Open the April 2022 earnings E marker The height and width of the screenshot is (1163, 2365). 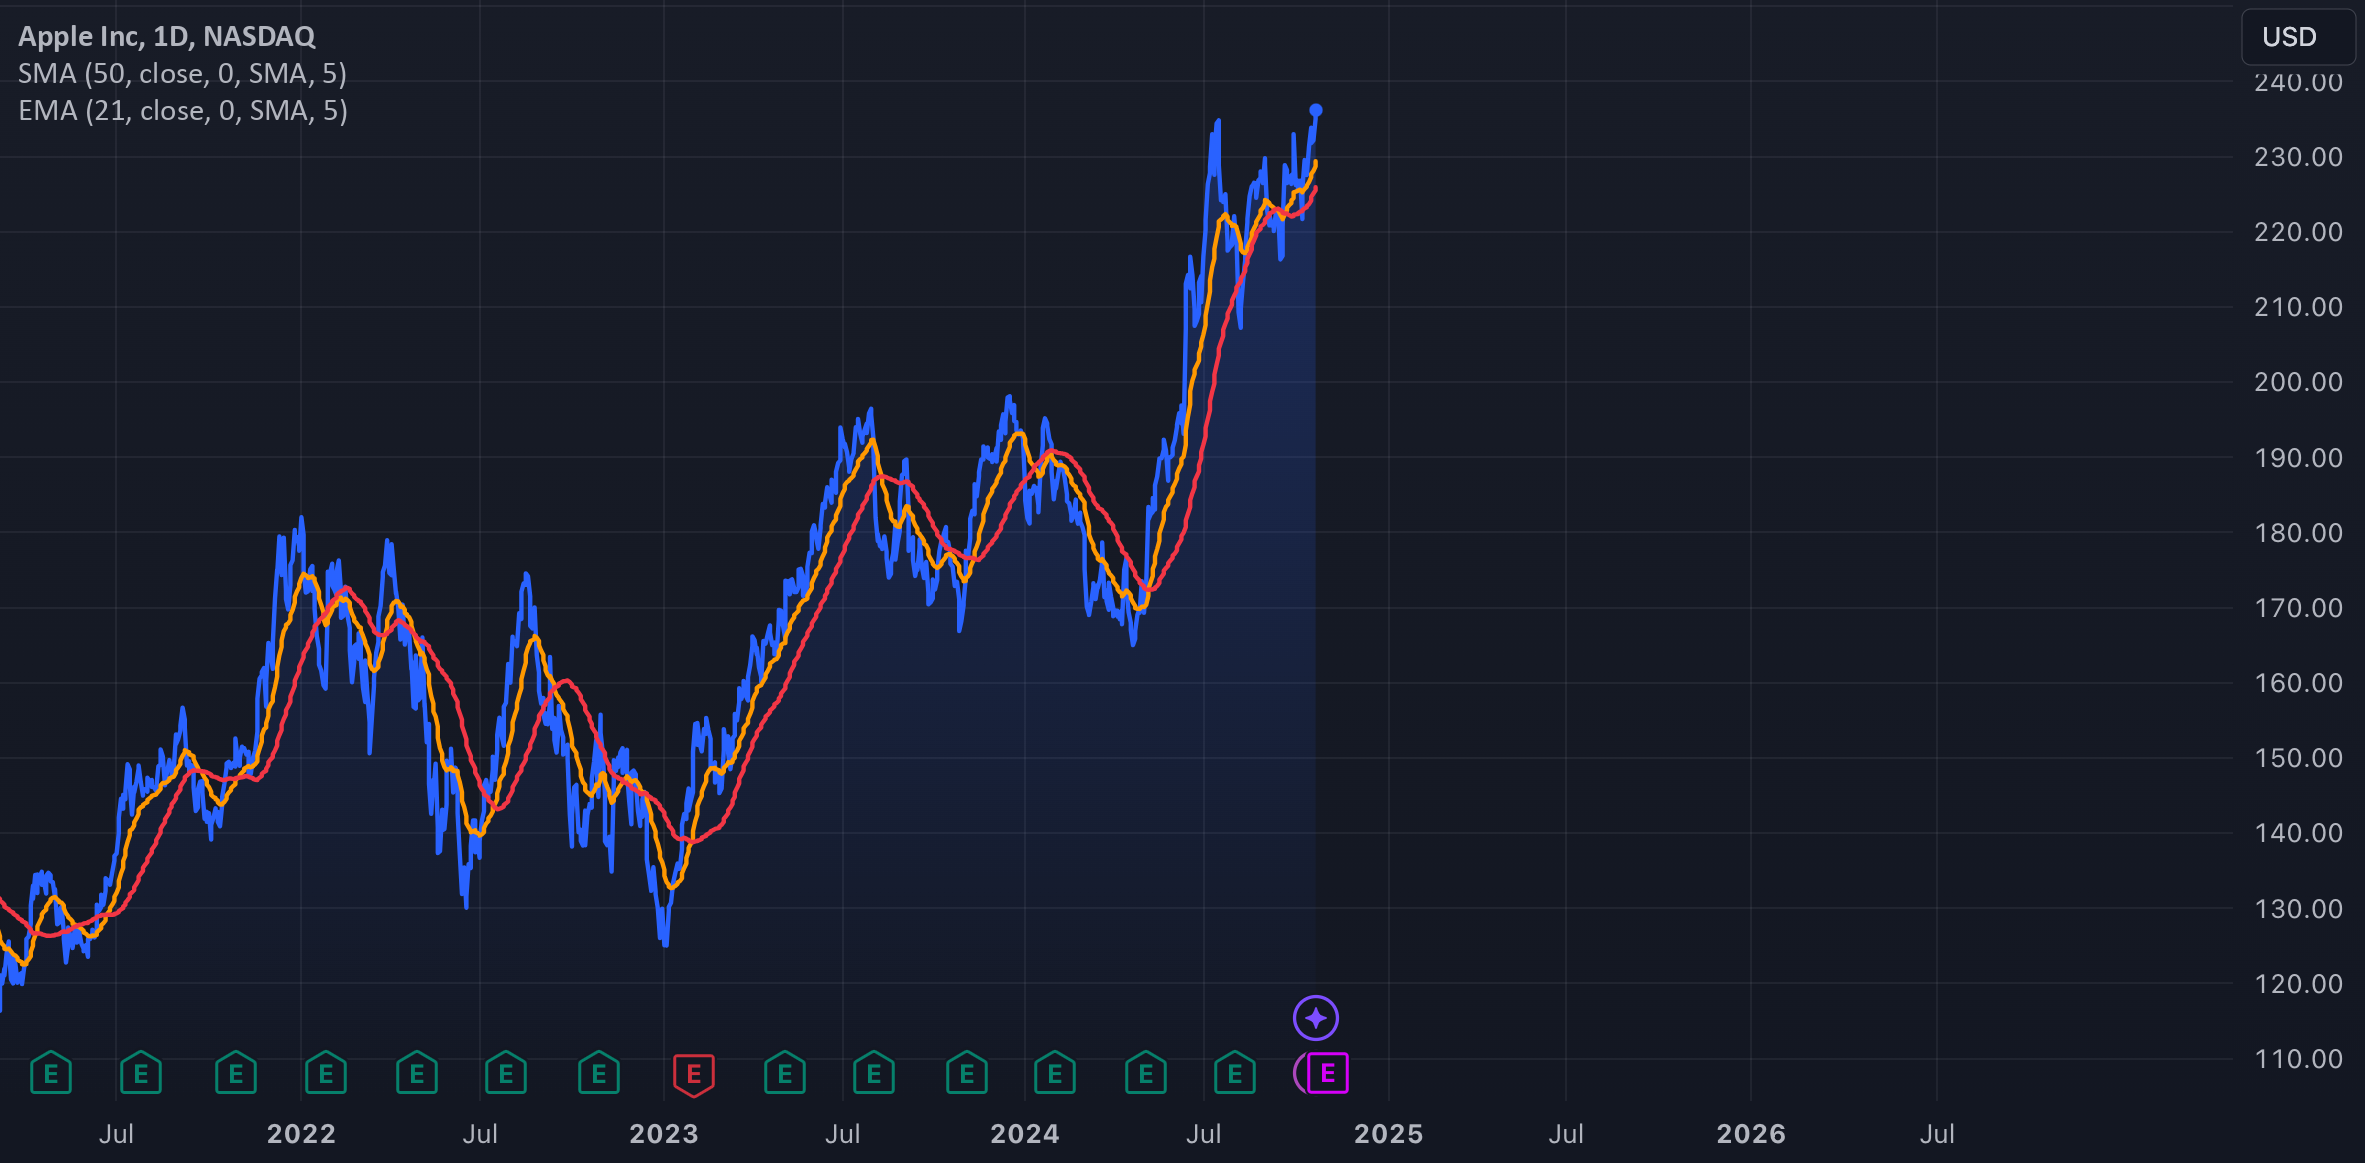(417, 1074)
